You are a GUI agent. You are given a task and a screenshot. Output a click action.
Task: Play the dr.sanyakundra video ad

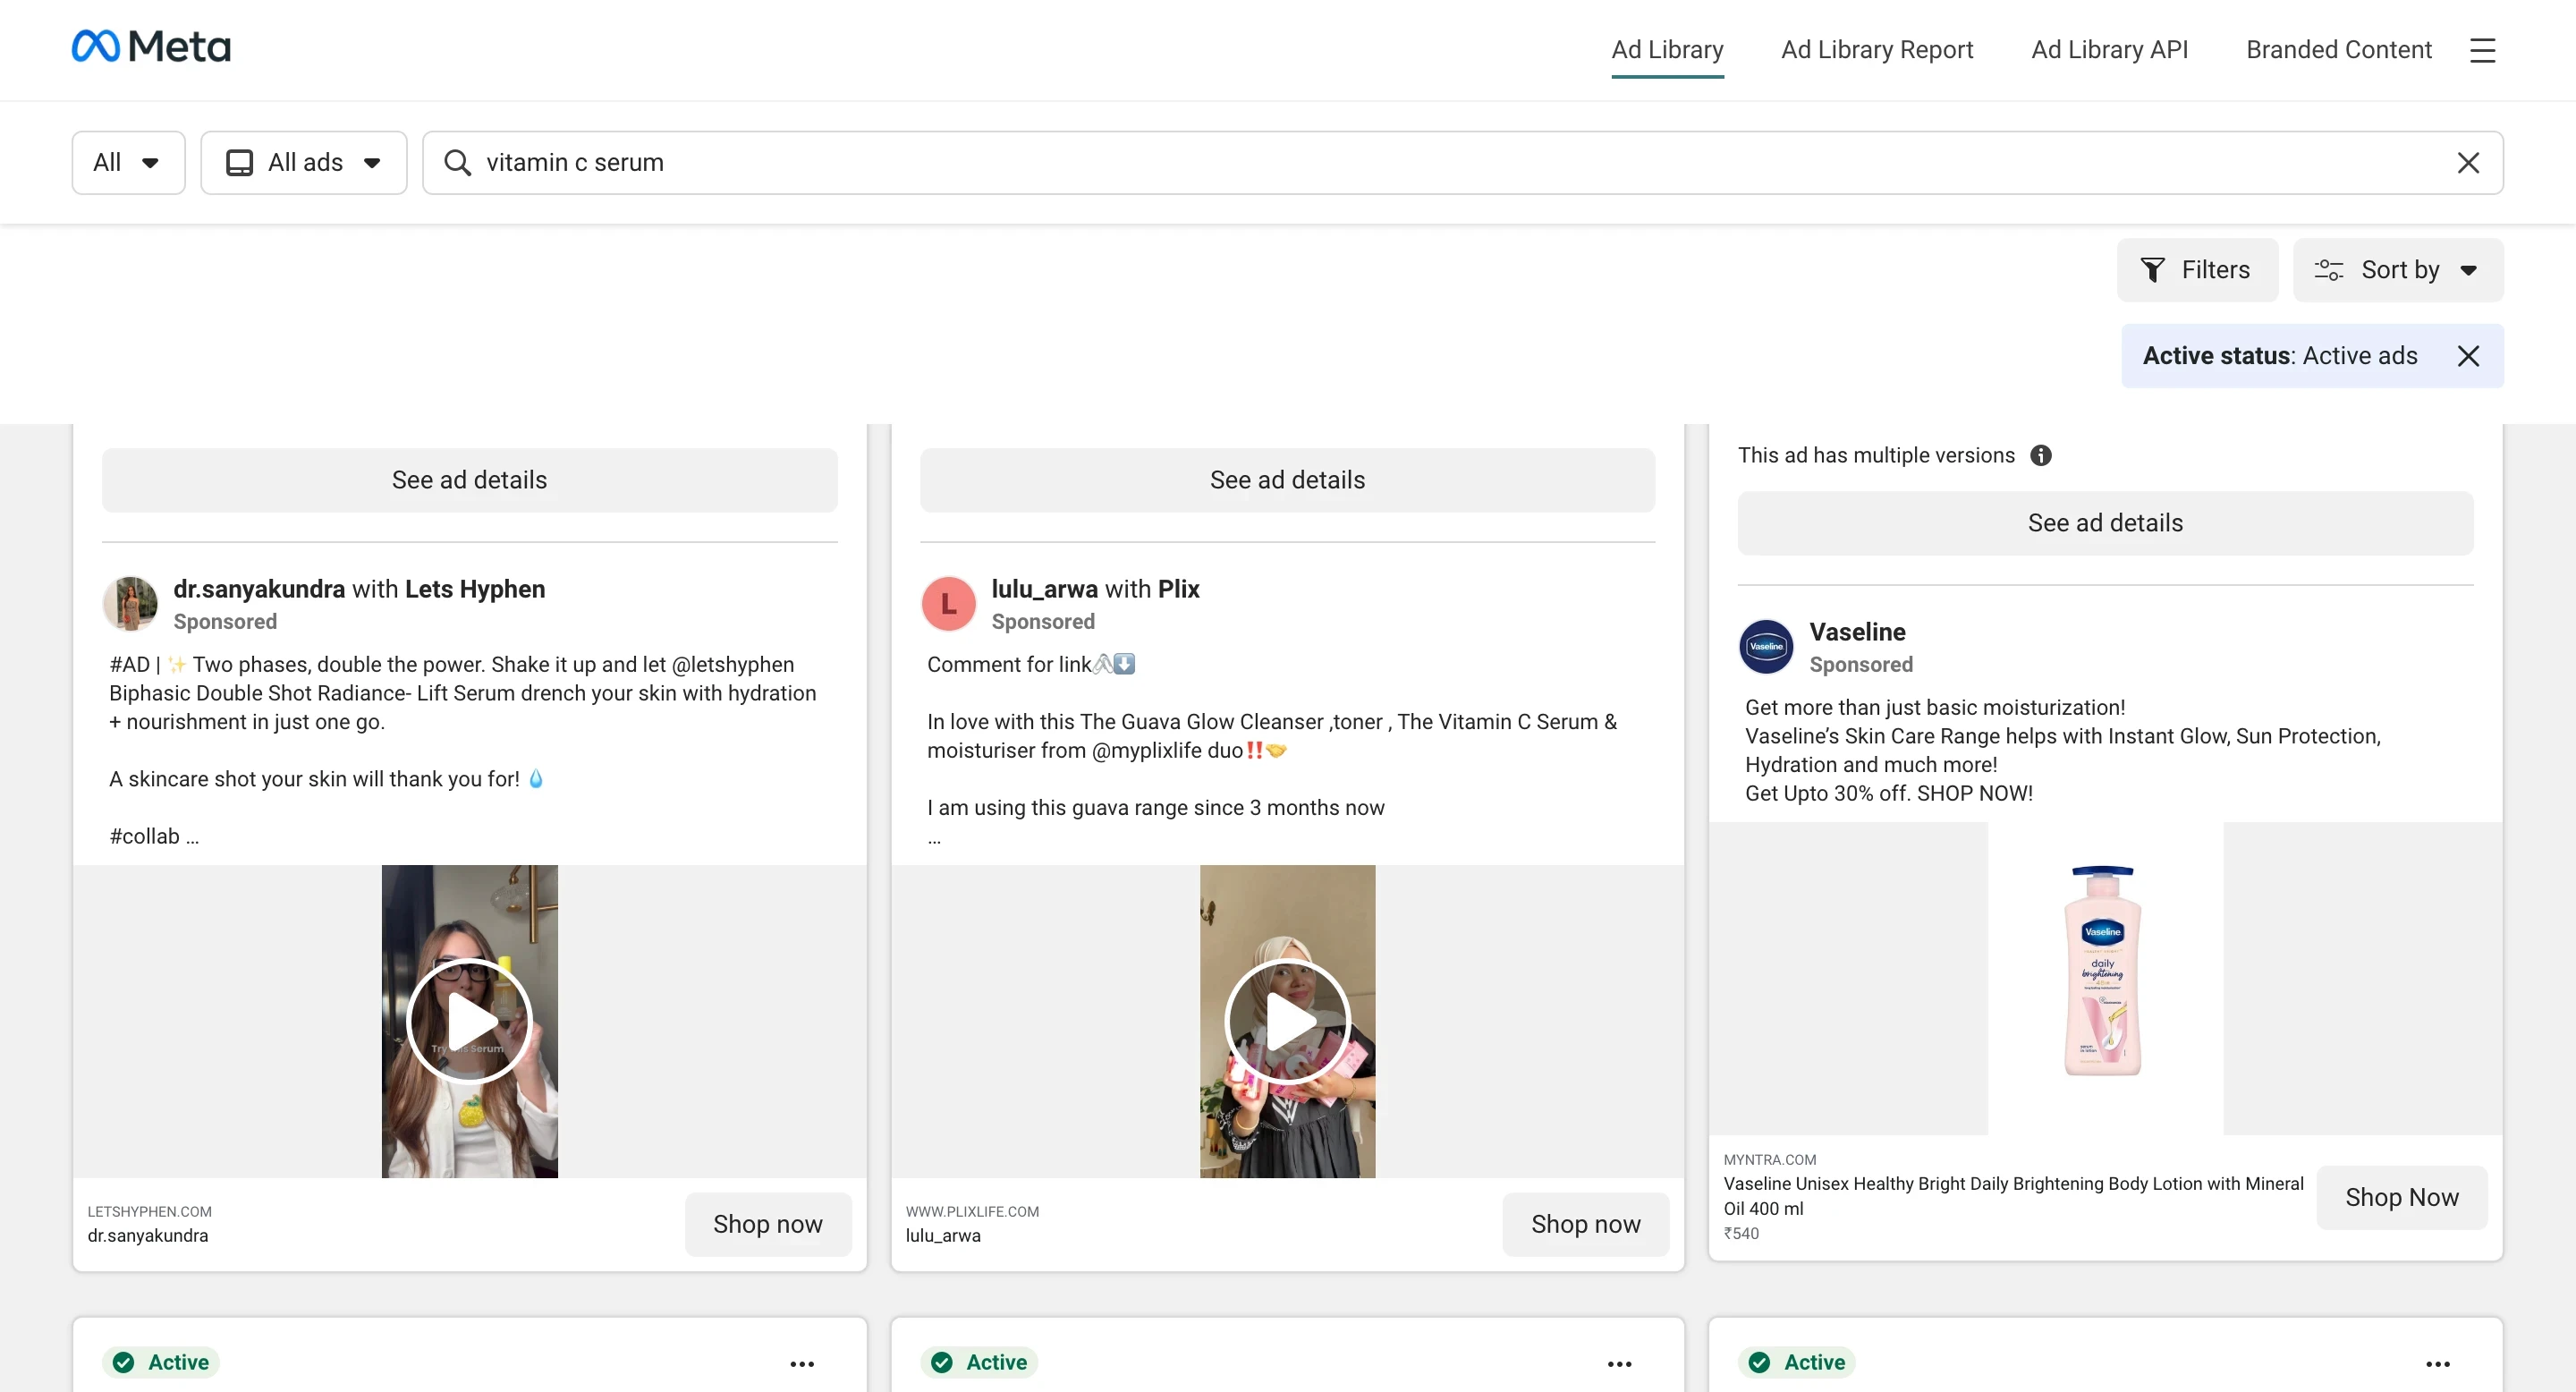pyautogui.click(x=469, y=1021)
